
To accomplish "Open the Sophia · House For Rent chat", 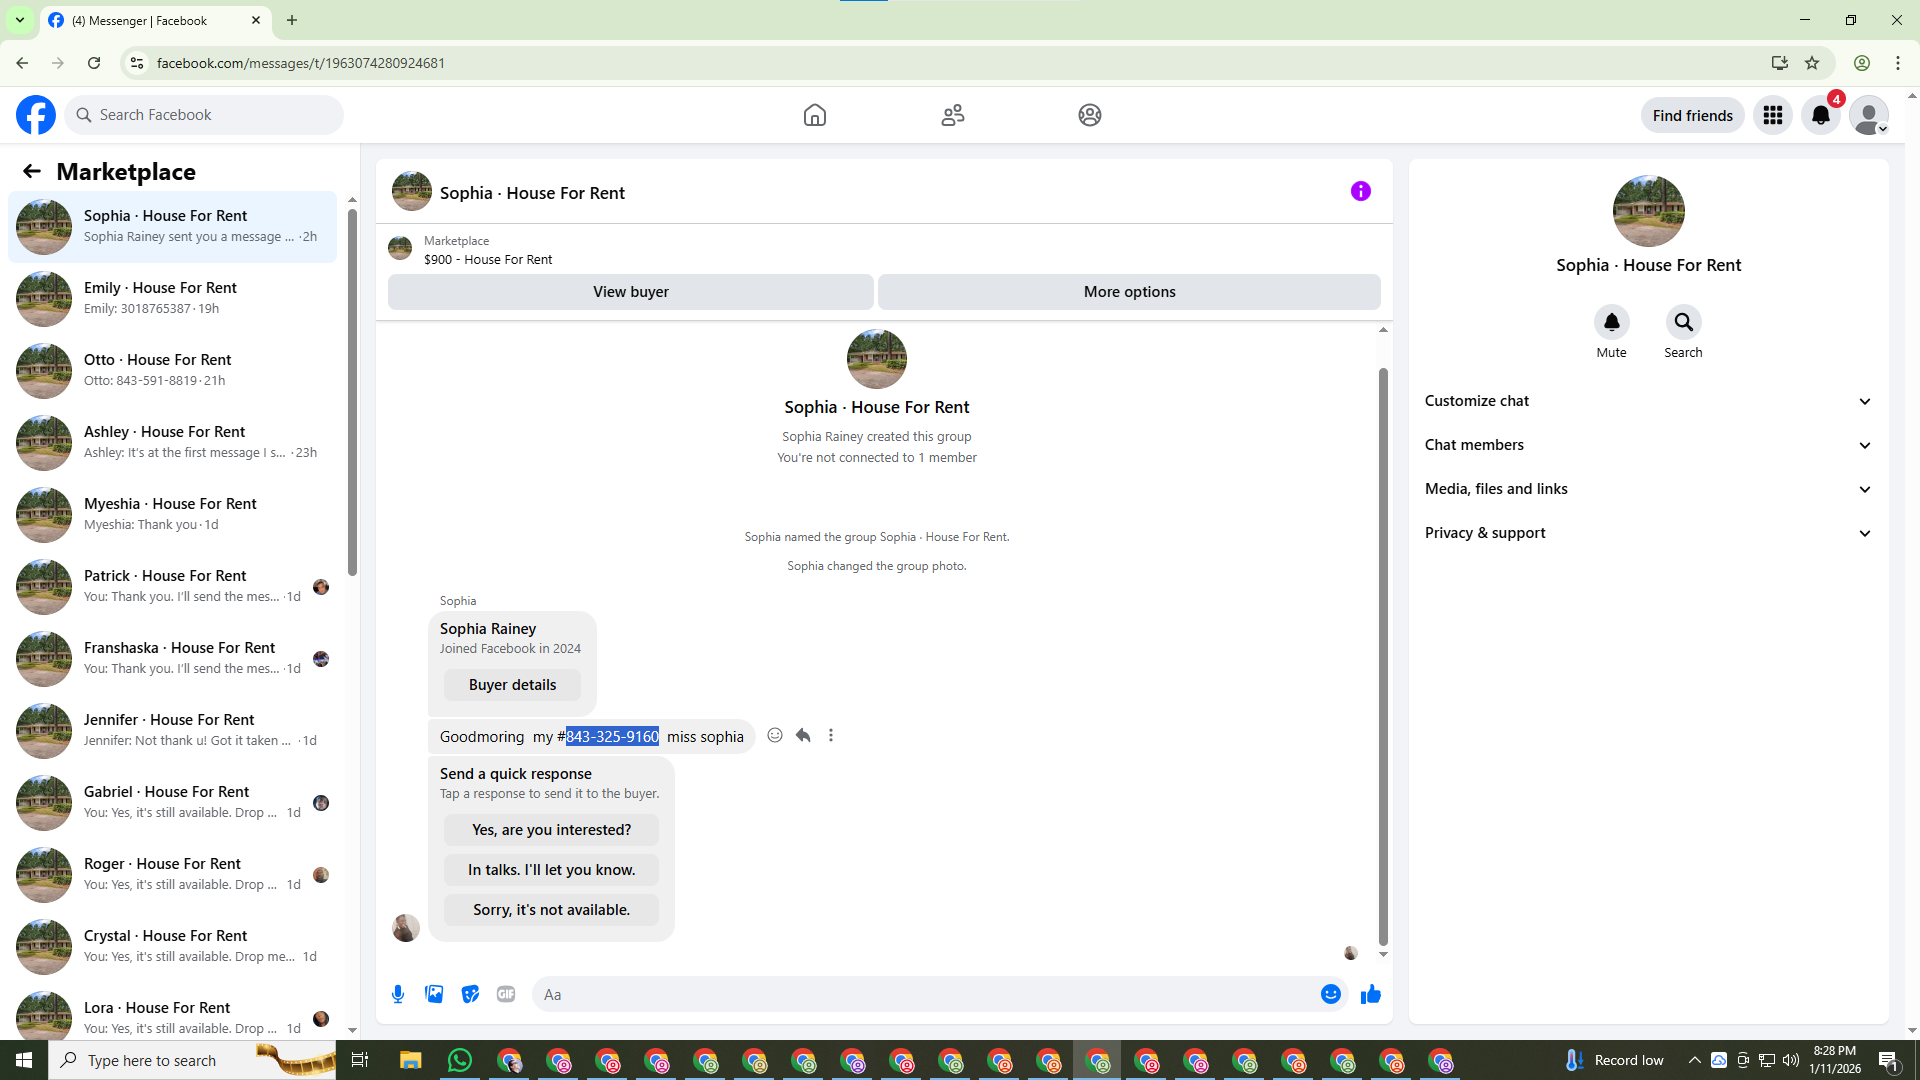I will click(x=172, y=227).
